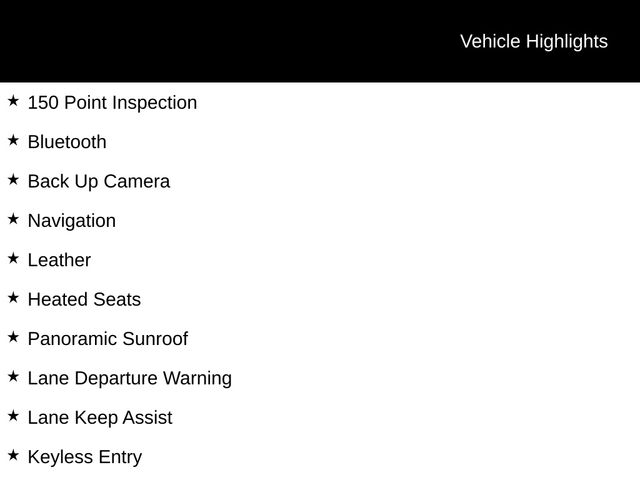
Task: Select the Heated Seats text
Action: point(84,299)
